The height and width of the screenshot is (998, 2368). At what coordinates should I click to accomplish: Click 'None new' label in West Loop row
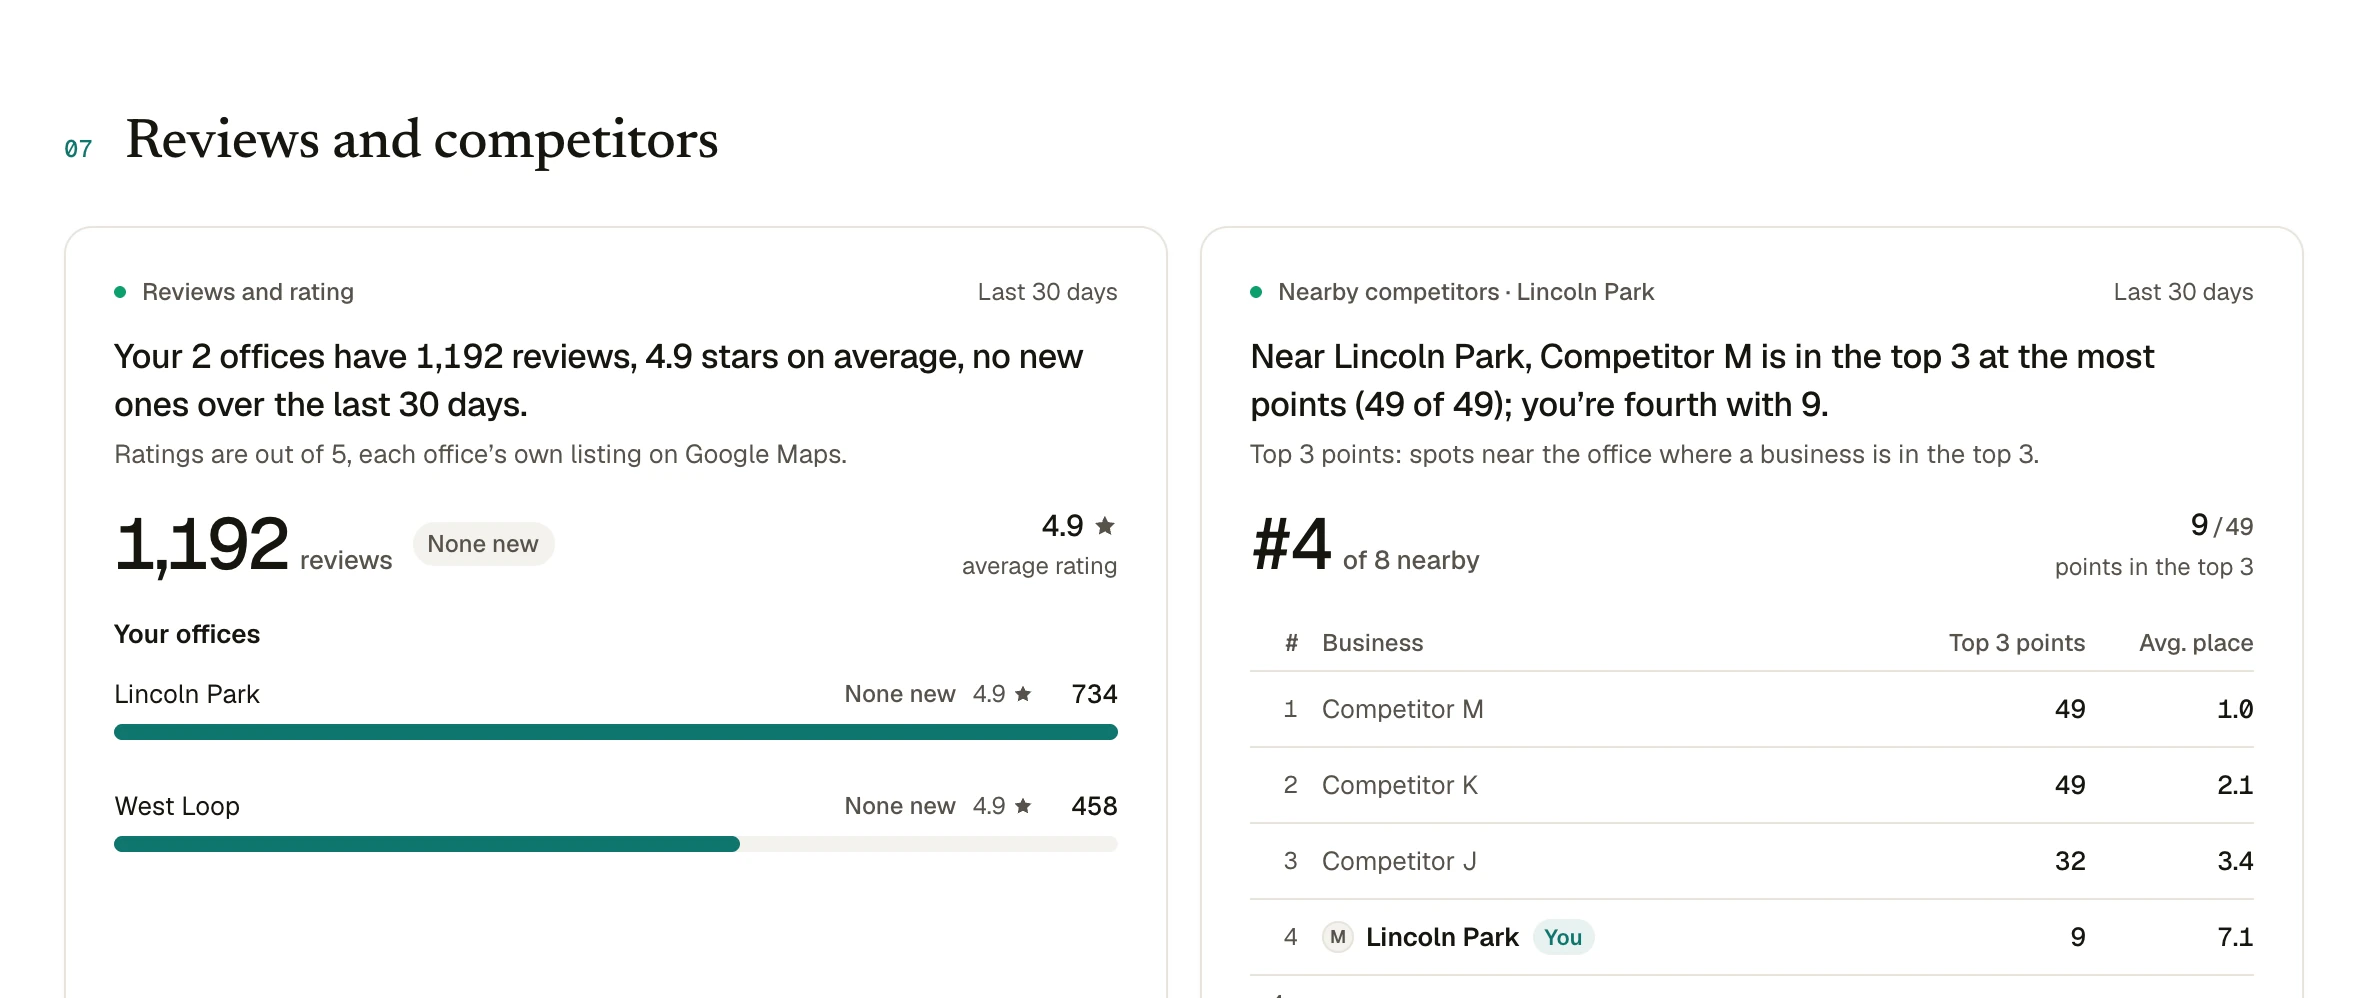point(900,806)
